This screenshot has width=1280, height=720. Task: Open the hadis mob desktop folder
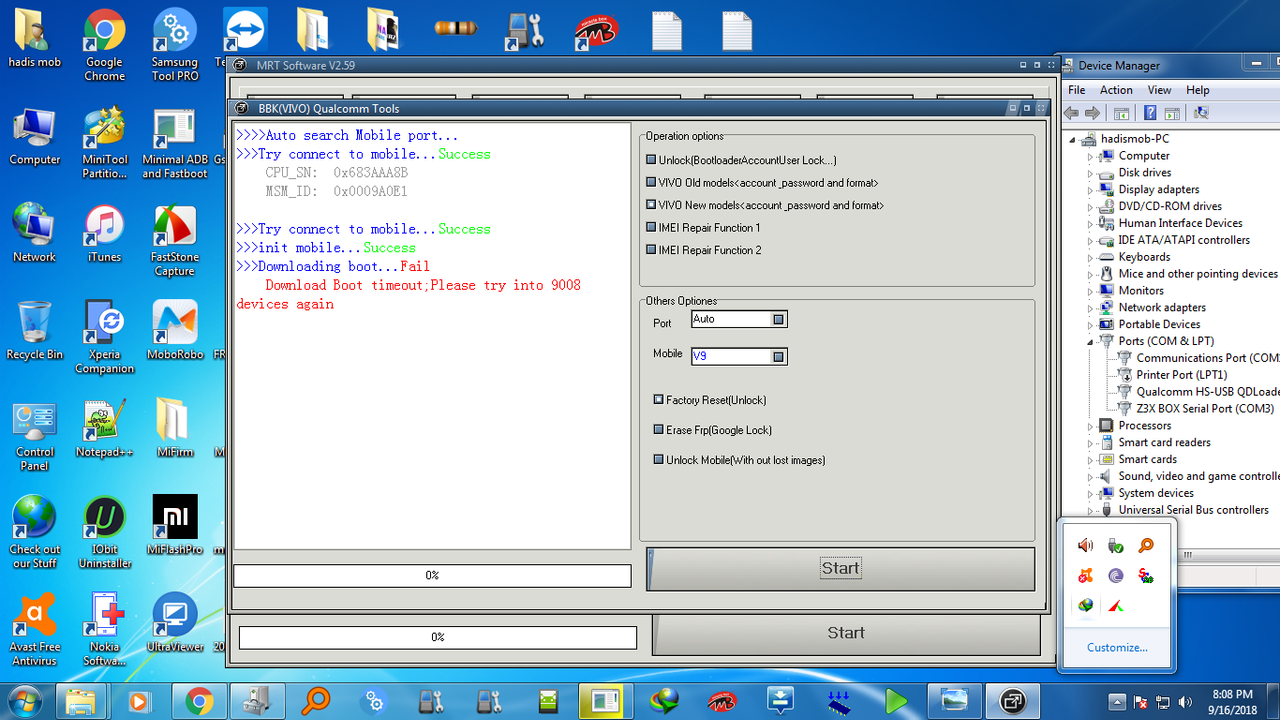click(35, 38)
